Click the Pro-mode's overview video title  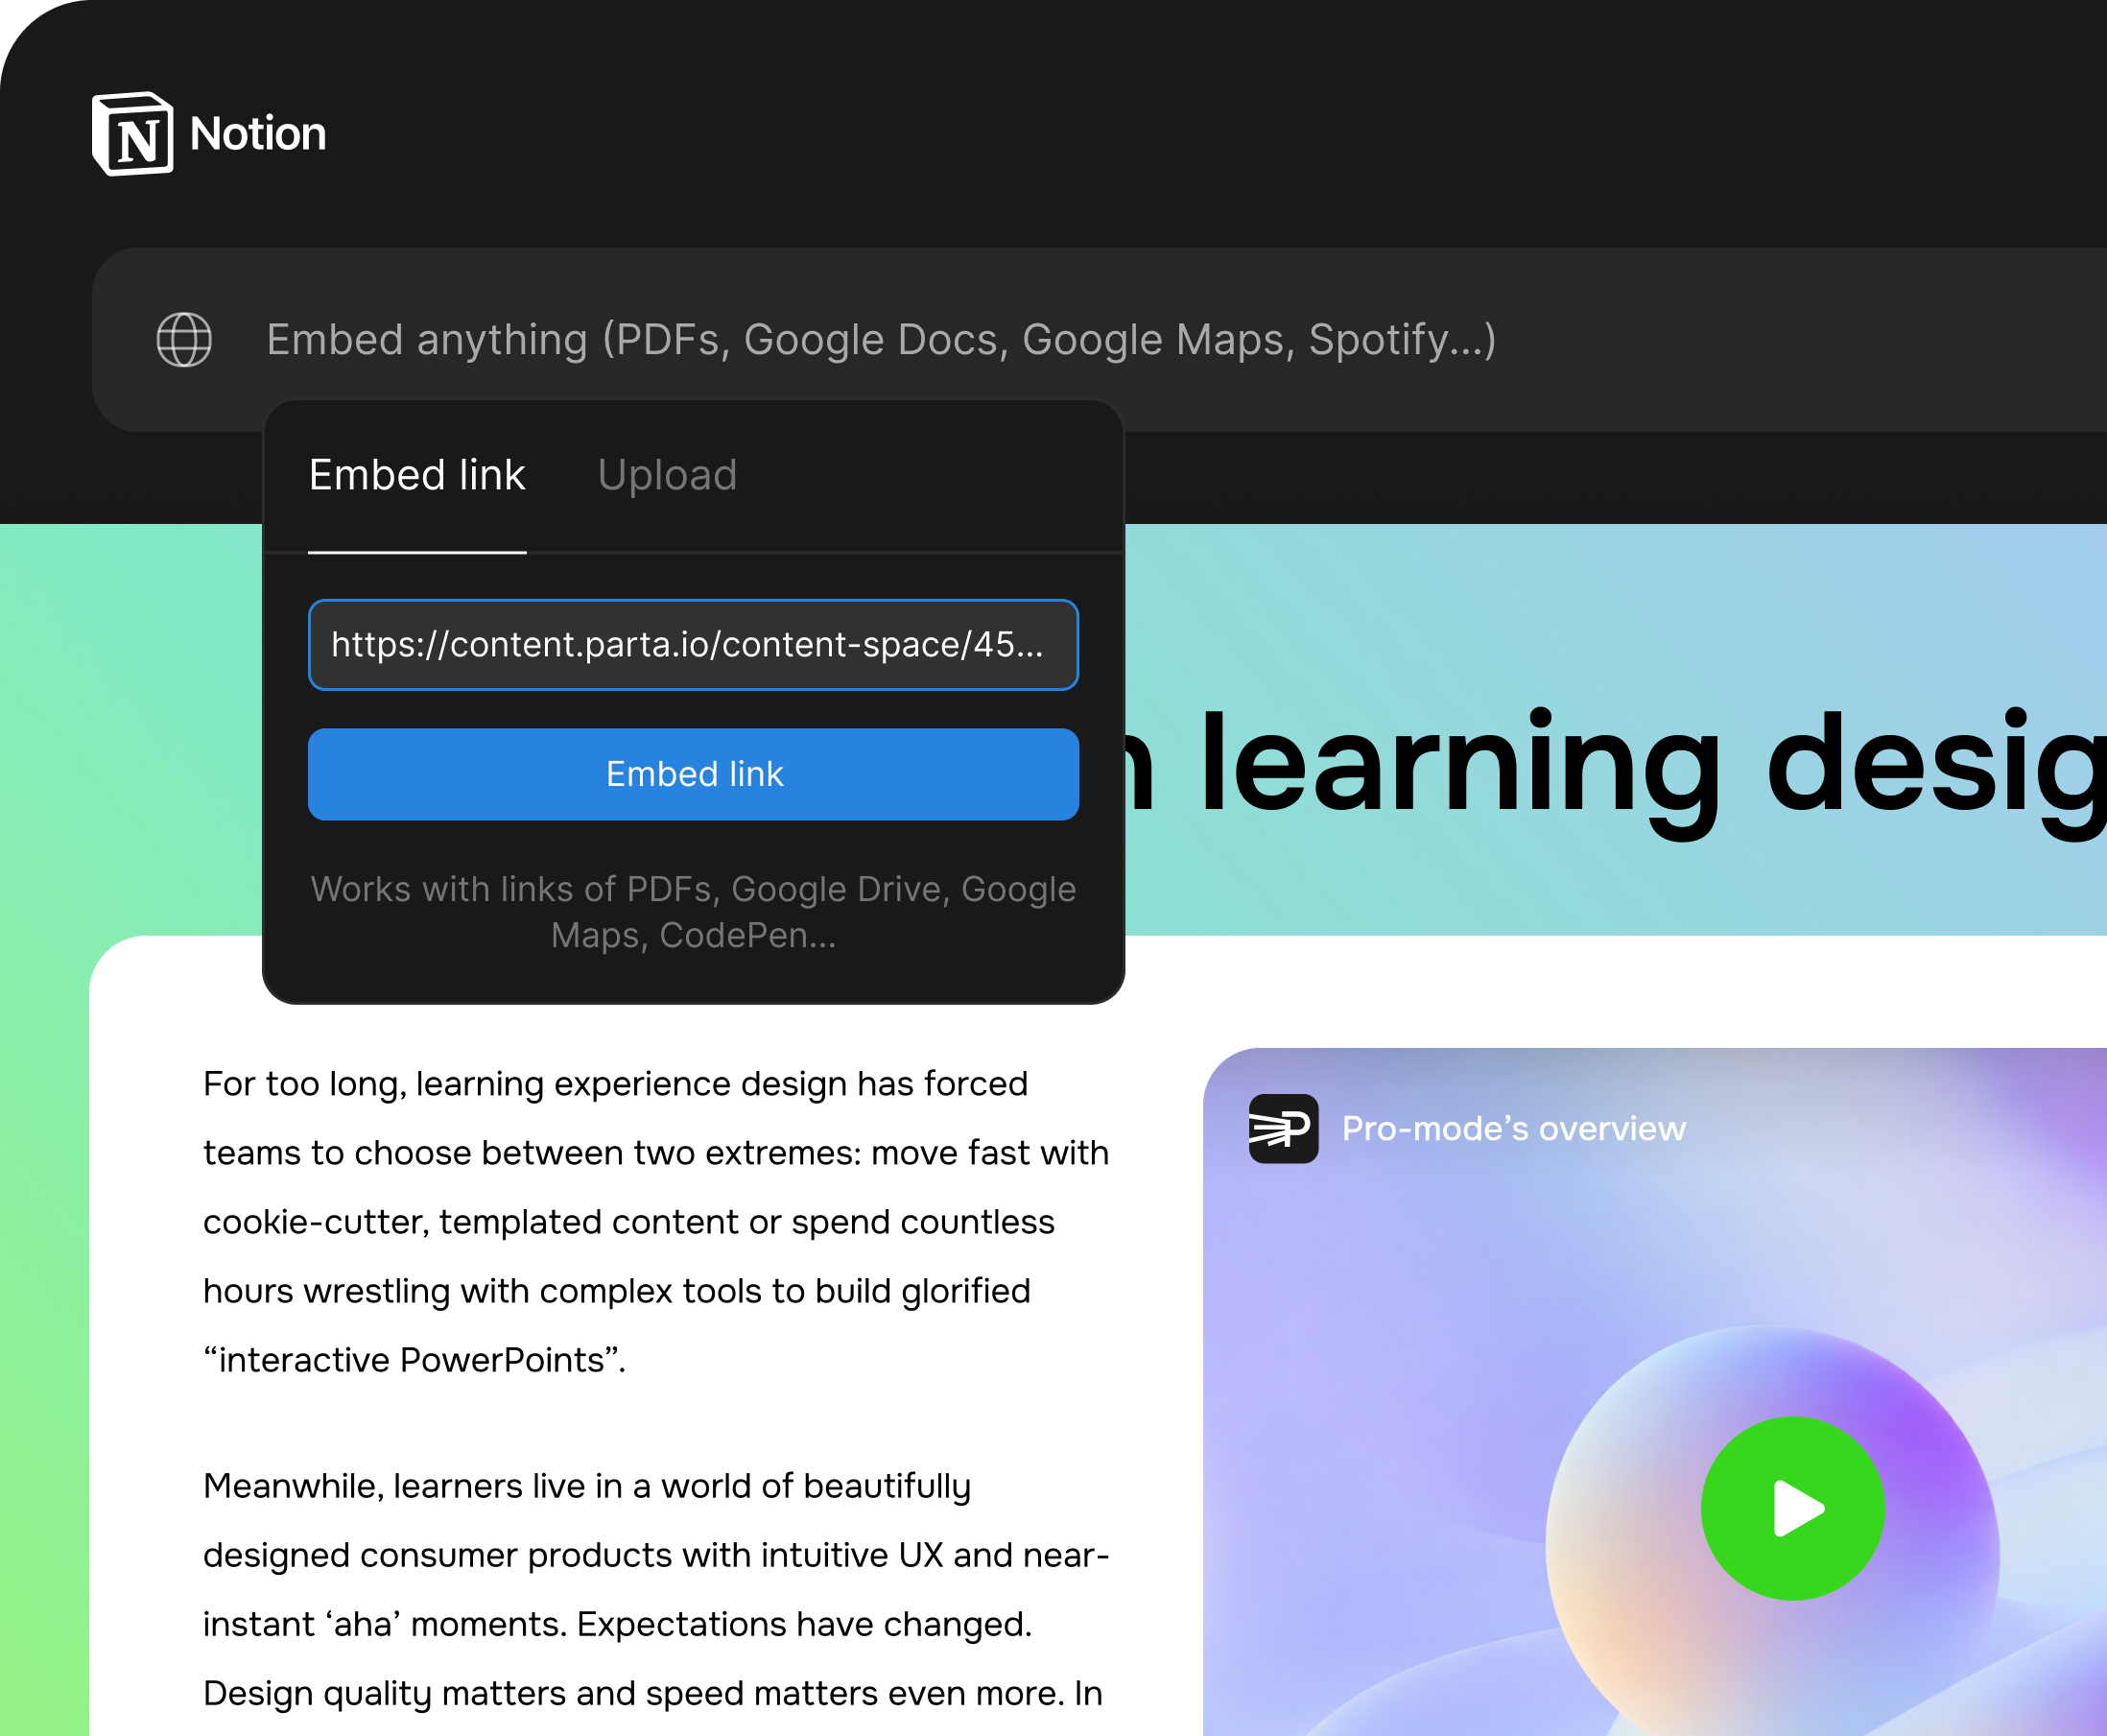tap(1513, 1129)
